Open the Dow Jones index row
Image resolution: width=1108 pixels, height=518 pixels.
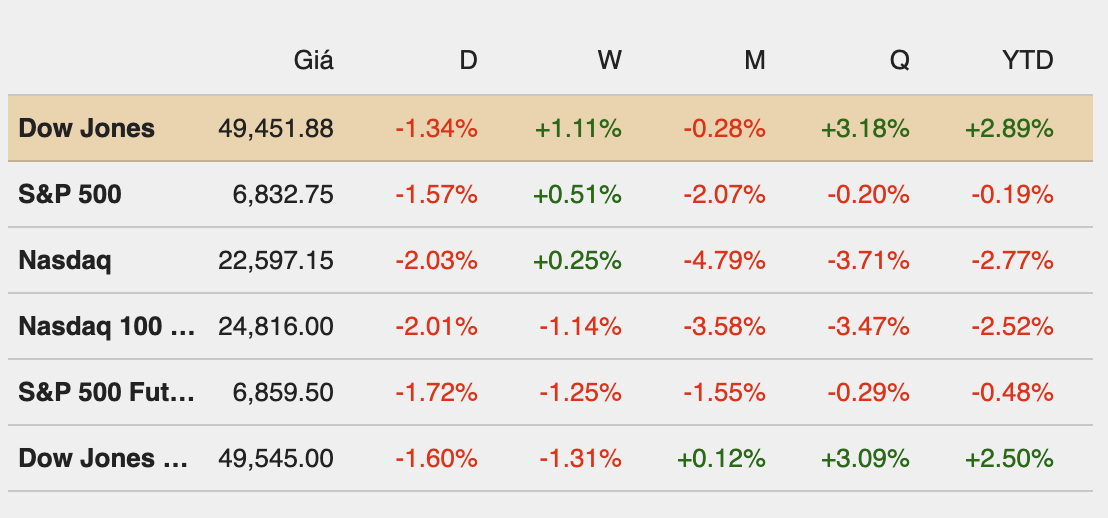point(87,128)
